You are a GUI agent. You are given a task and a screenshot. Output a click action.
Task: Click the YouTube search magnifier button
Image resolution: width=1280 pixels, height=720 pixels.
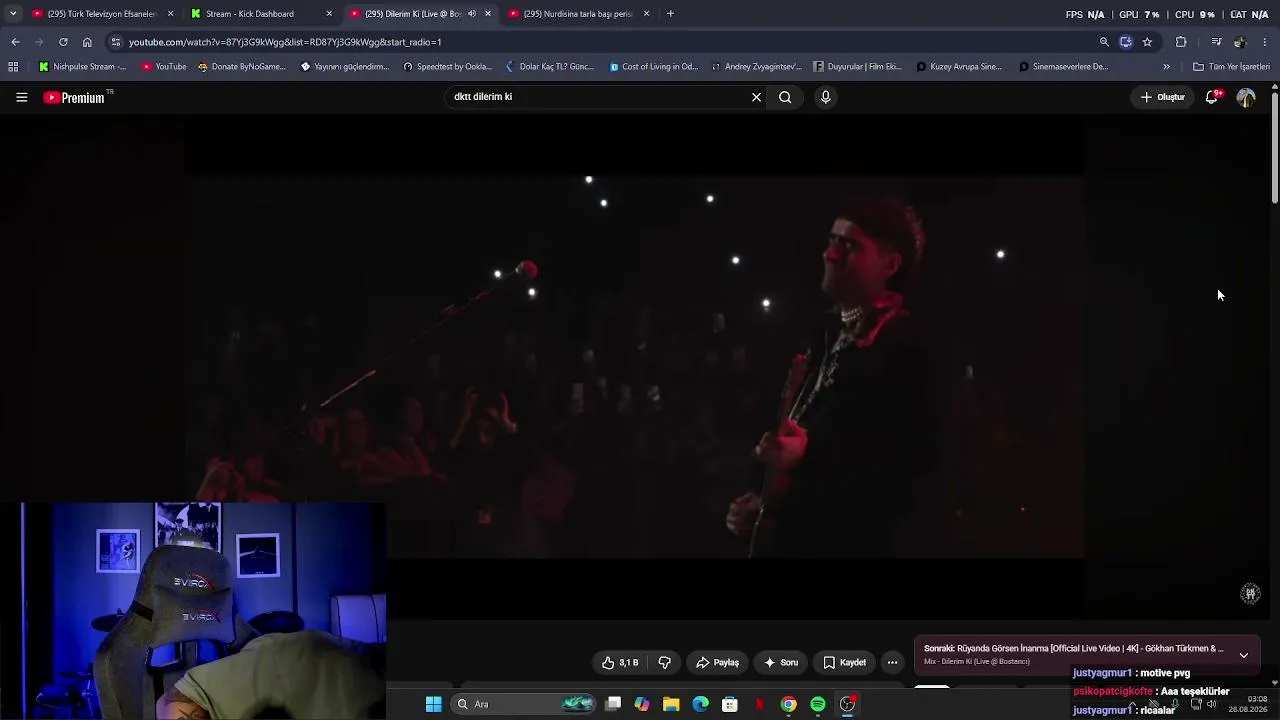click(785, 97)
